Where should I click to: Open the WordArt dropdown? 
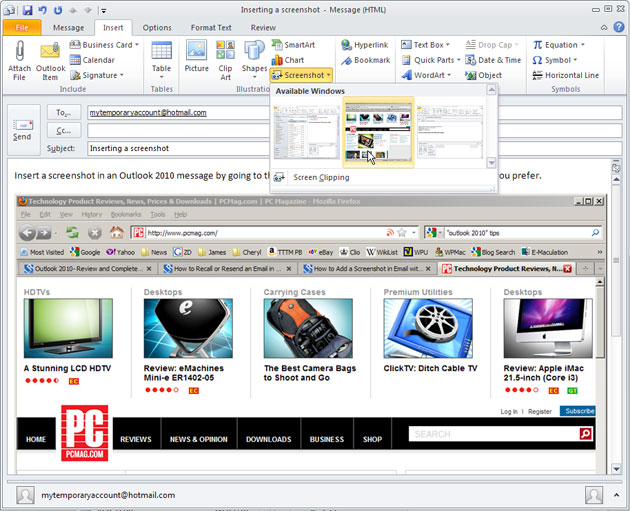click(x=431, y=75)
